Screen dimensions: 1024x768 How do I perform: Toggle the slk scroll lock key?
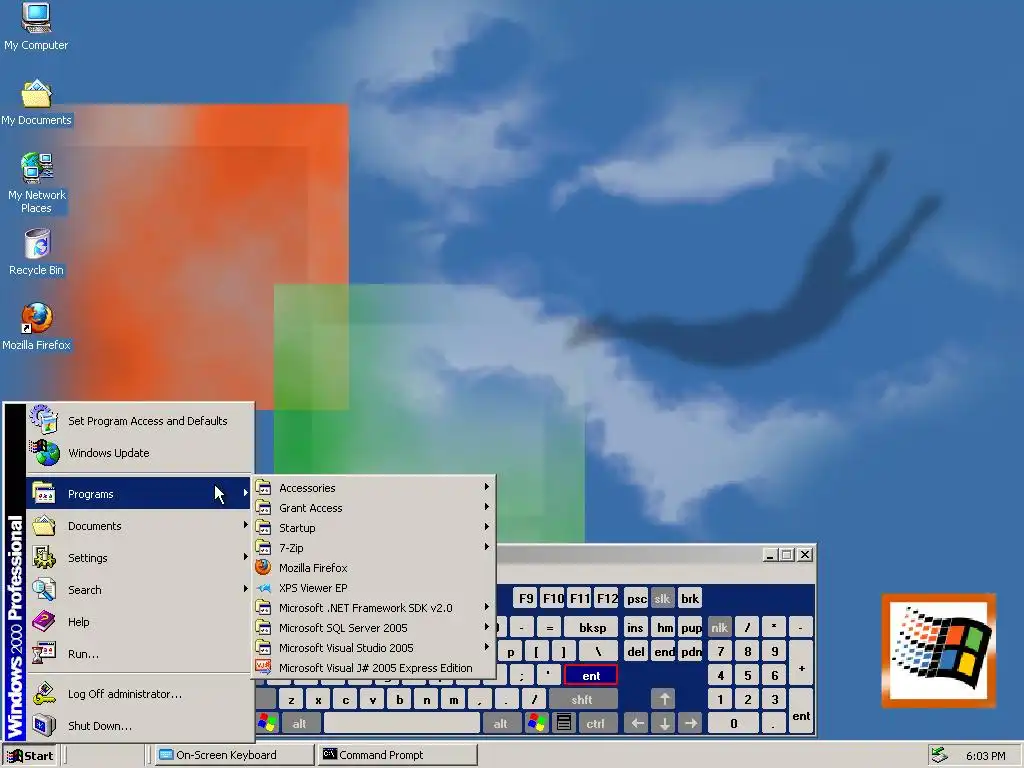click(x=662, y=598)
